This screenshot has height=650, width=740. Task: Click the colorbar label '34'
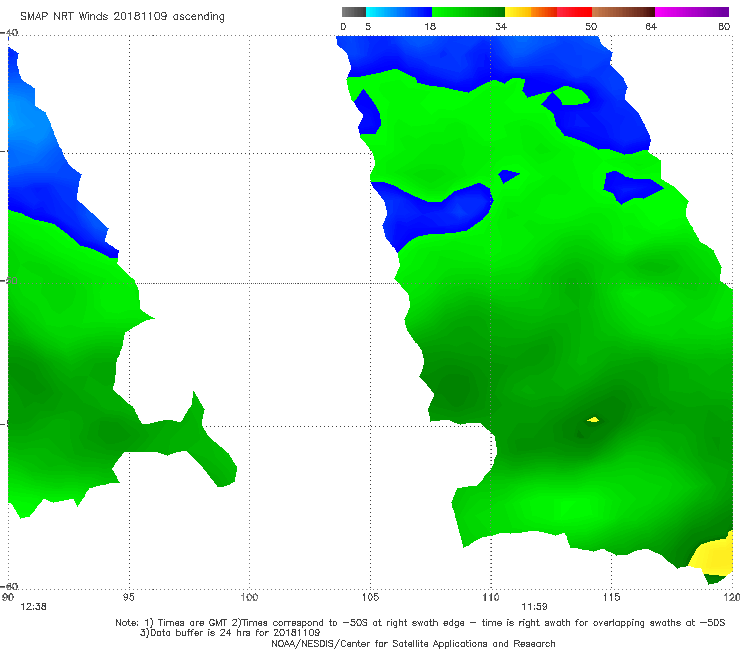[x=501, y=27]
